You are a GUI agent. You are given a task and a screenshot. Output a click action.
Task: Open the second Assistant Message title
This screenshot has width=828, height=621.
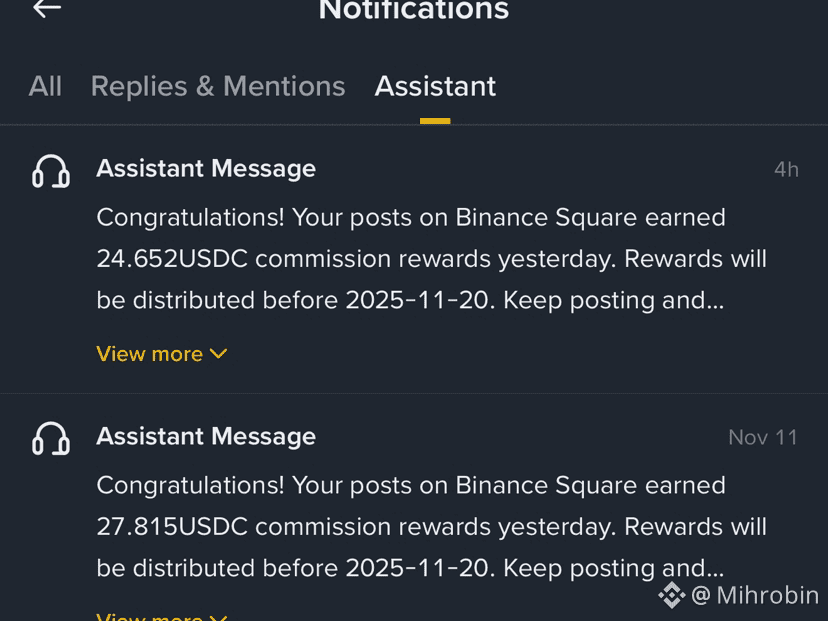coord(206,436)
